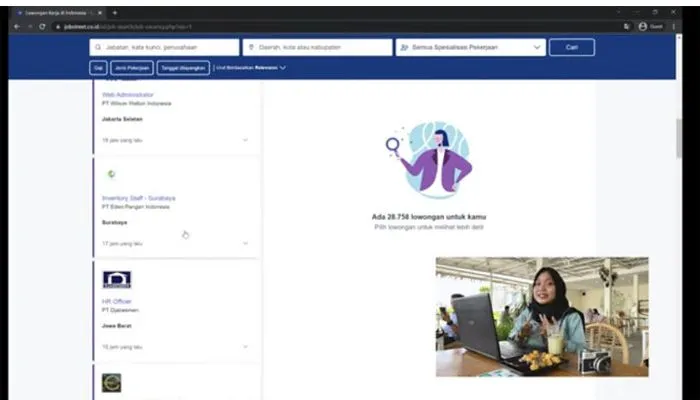The image size is (700, 400).
Task: Click the 'Ada 28.758 lowongan untuk kamu' text
Action: (429, 217)
